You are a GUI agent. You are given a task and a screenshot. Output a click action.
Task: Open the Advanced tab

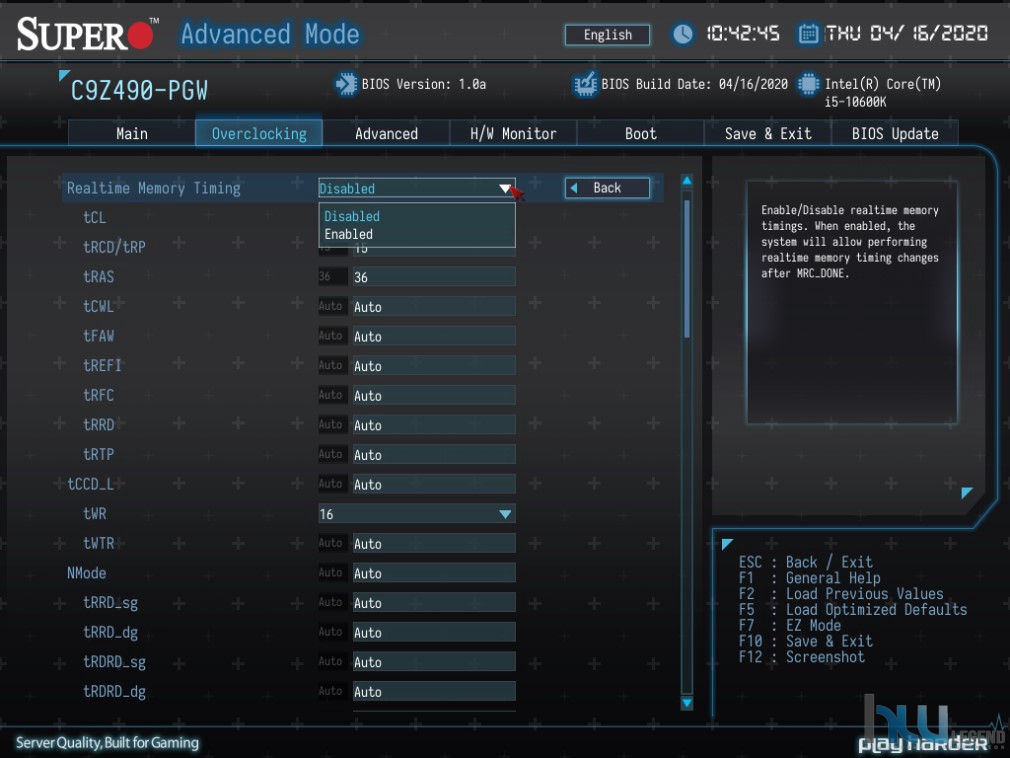pyautogui.click(x=386, y=133)
